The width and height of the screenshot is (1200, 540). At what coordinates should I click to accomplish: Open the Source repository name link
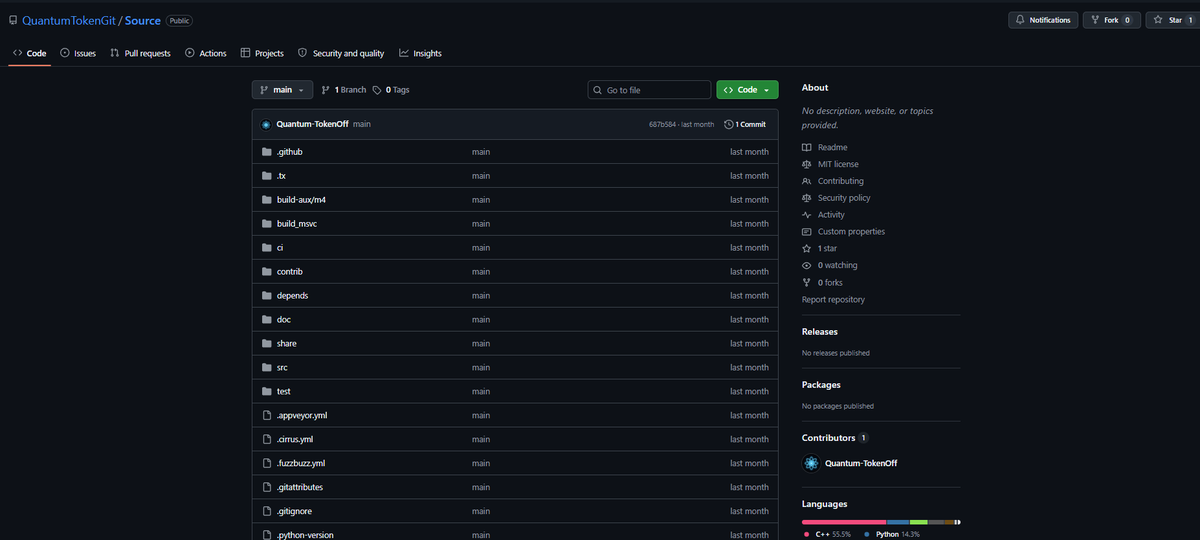pyautogui.click(x=143, y=20)
